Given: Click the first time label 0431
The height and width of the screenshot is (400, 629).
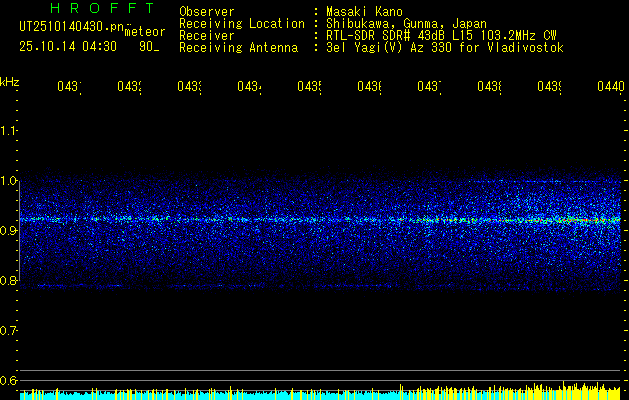Looking at the screenshot, I should point(69,86).
